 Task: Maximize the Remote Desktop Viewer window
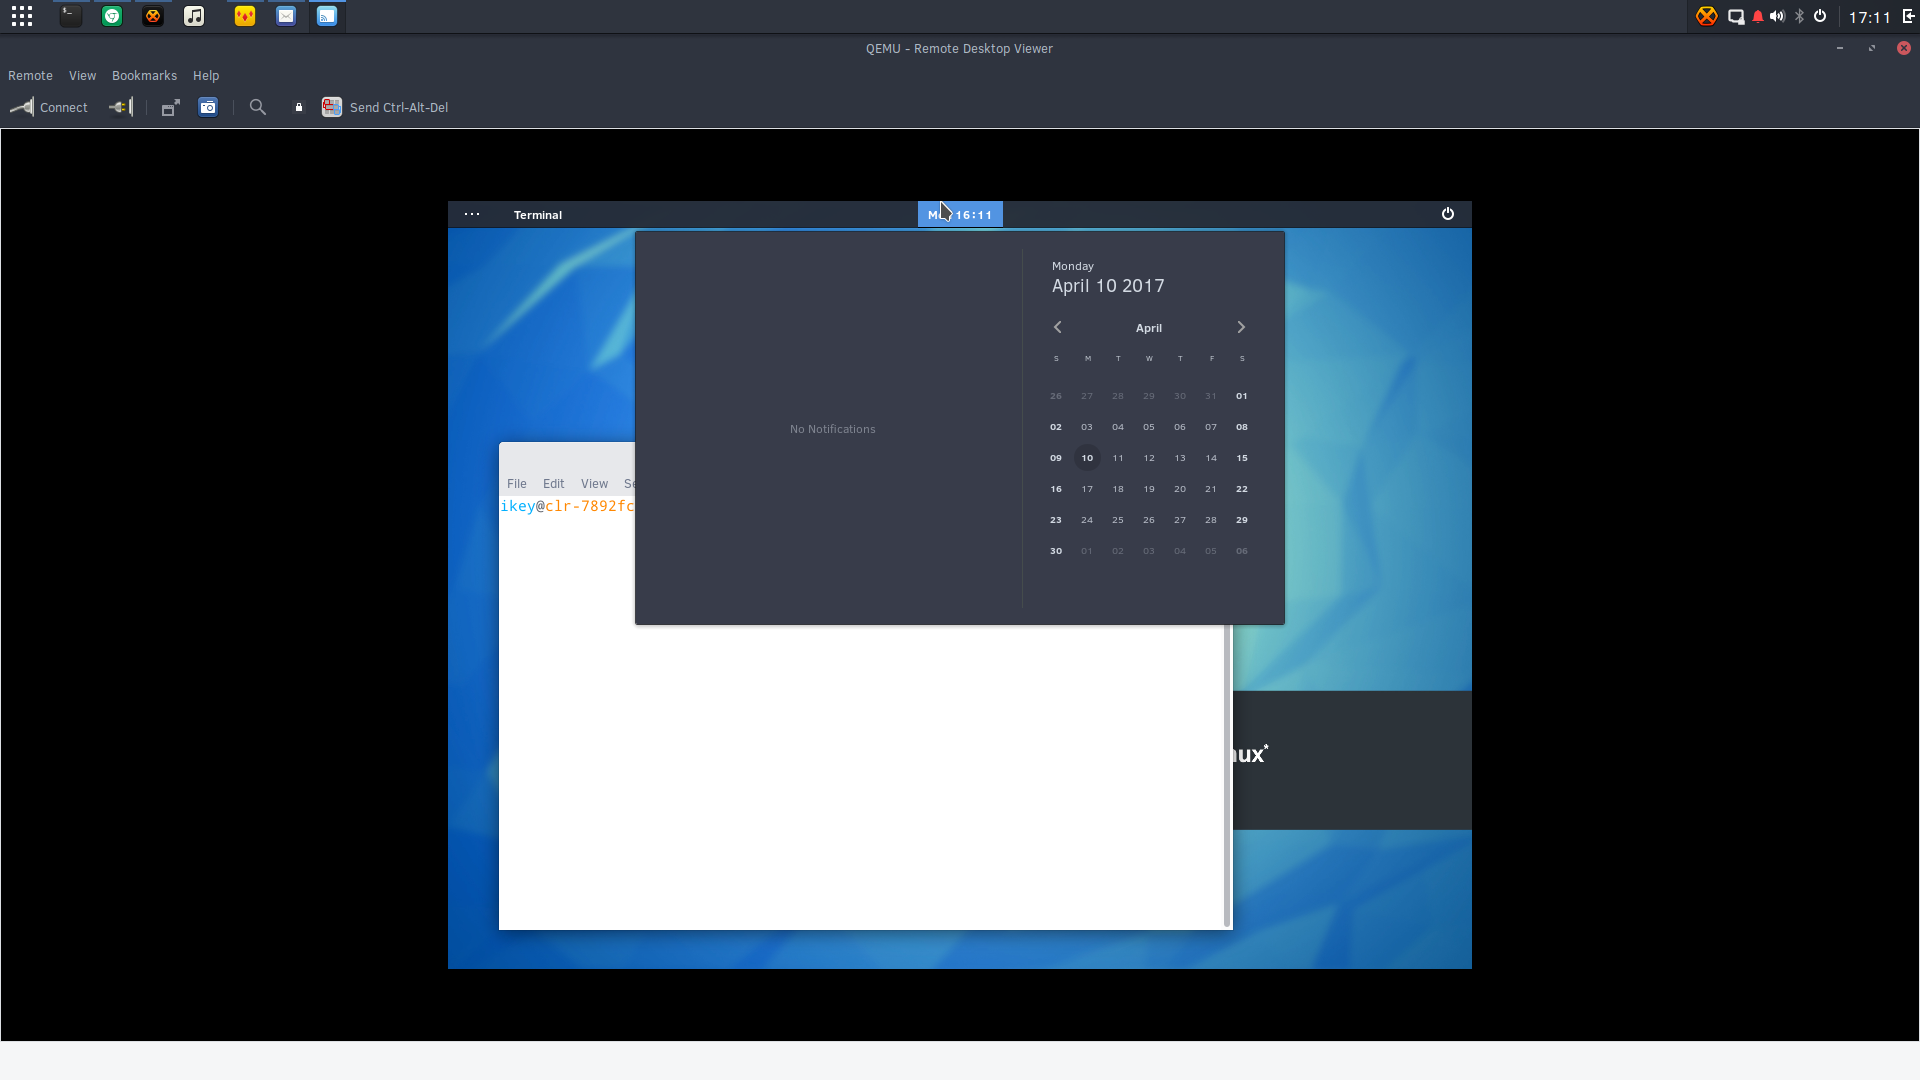1872,48
